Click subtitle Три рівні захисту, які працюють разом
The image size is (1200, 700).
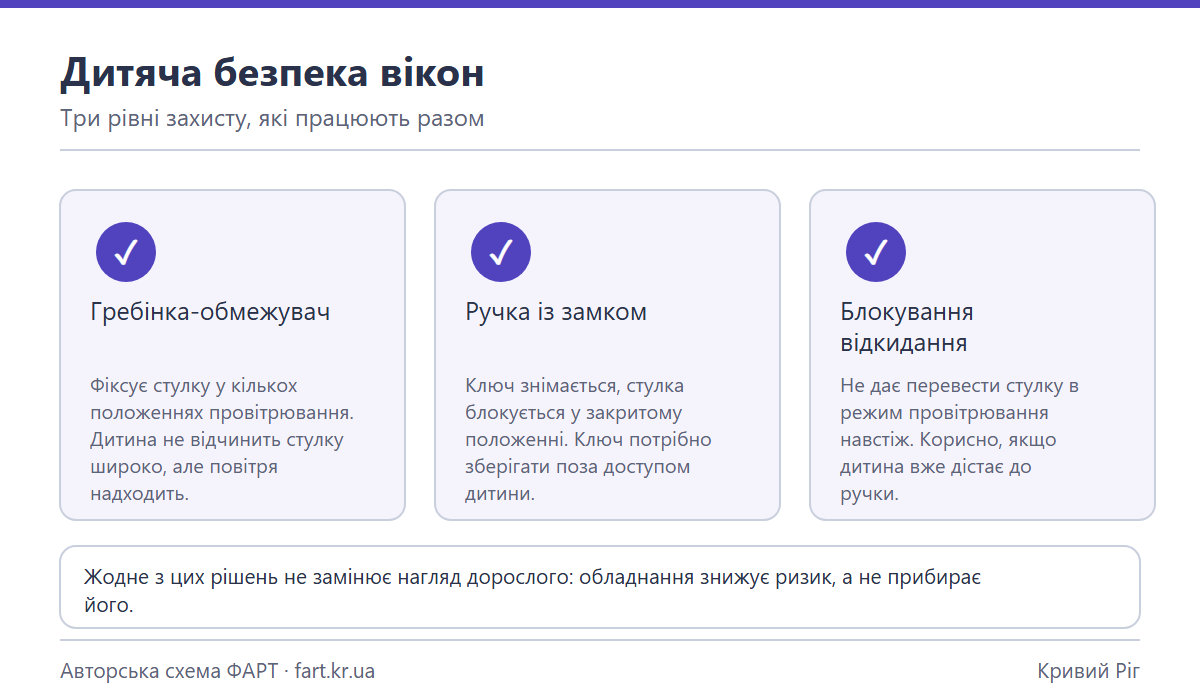[x=272, y=118]
